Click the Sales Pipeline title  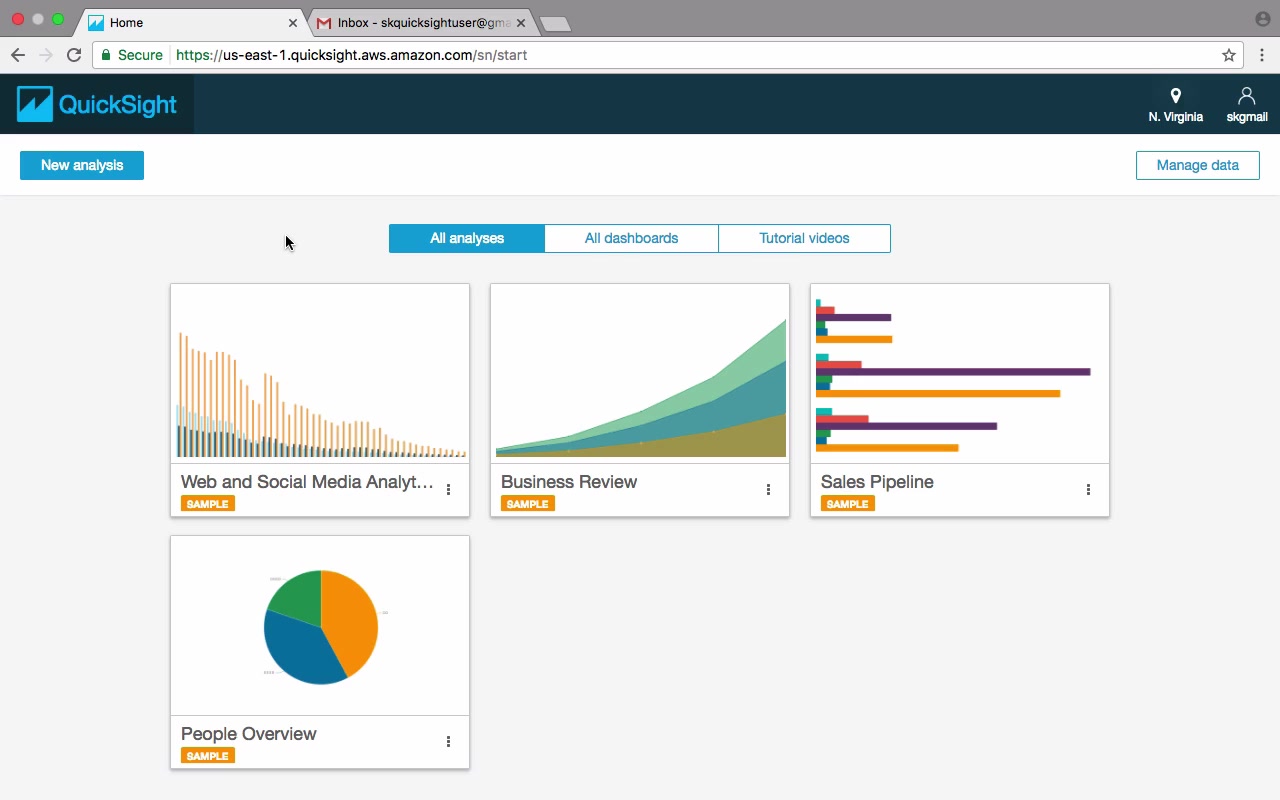[x=877, y=482]
